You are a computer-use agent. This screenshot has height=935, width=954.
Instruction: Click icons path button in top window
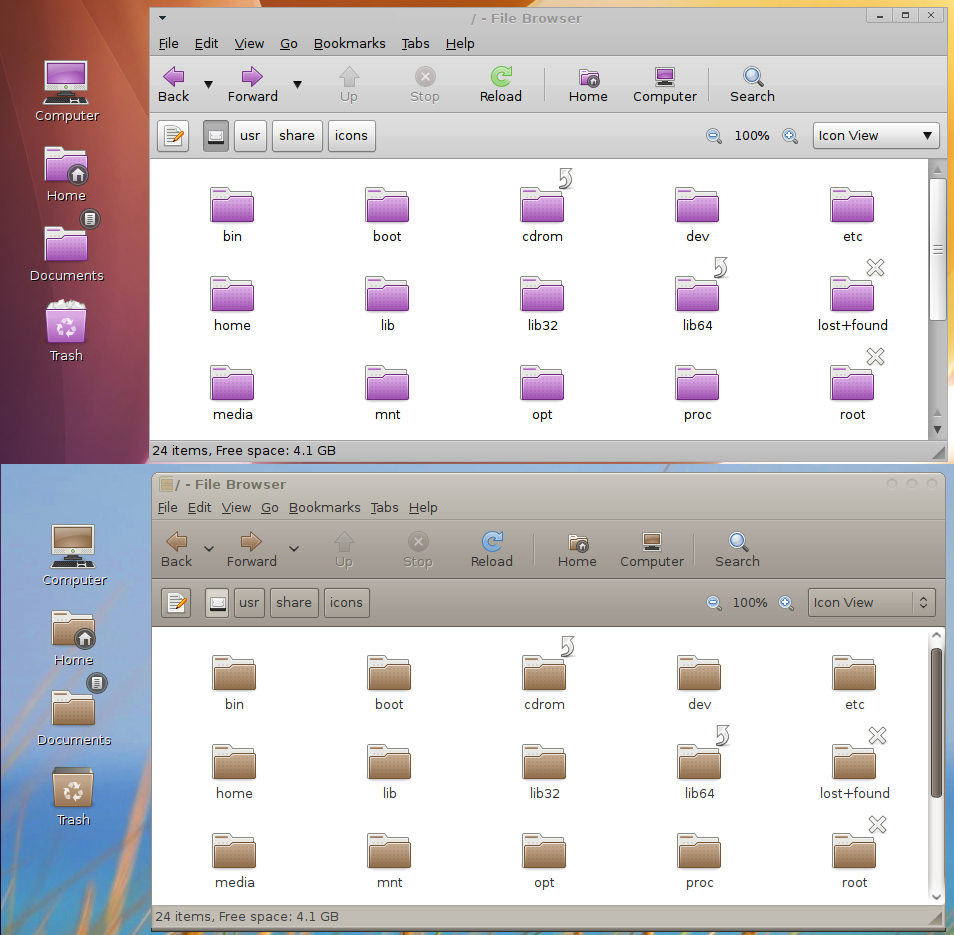351,136
